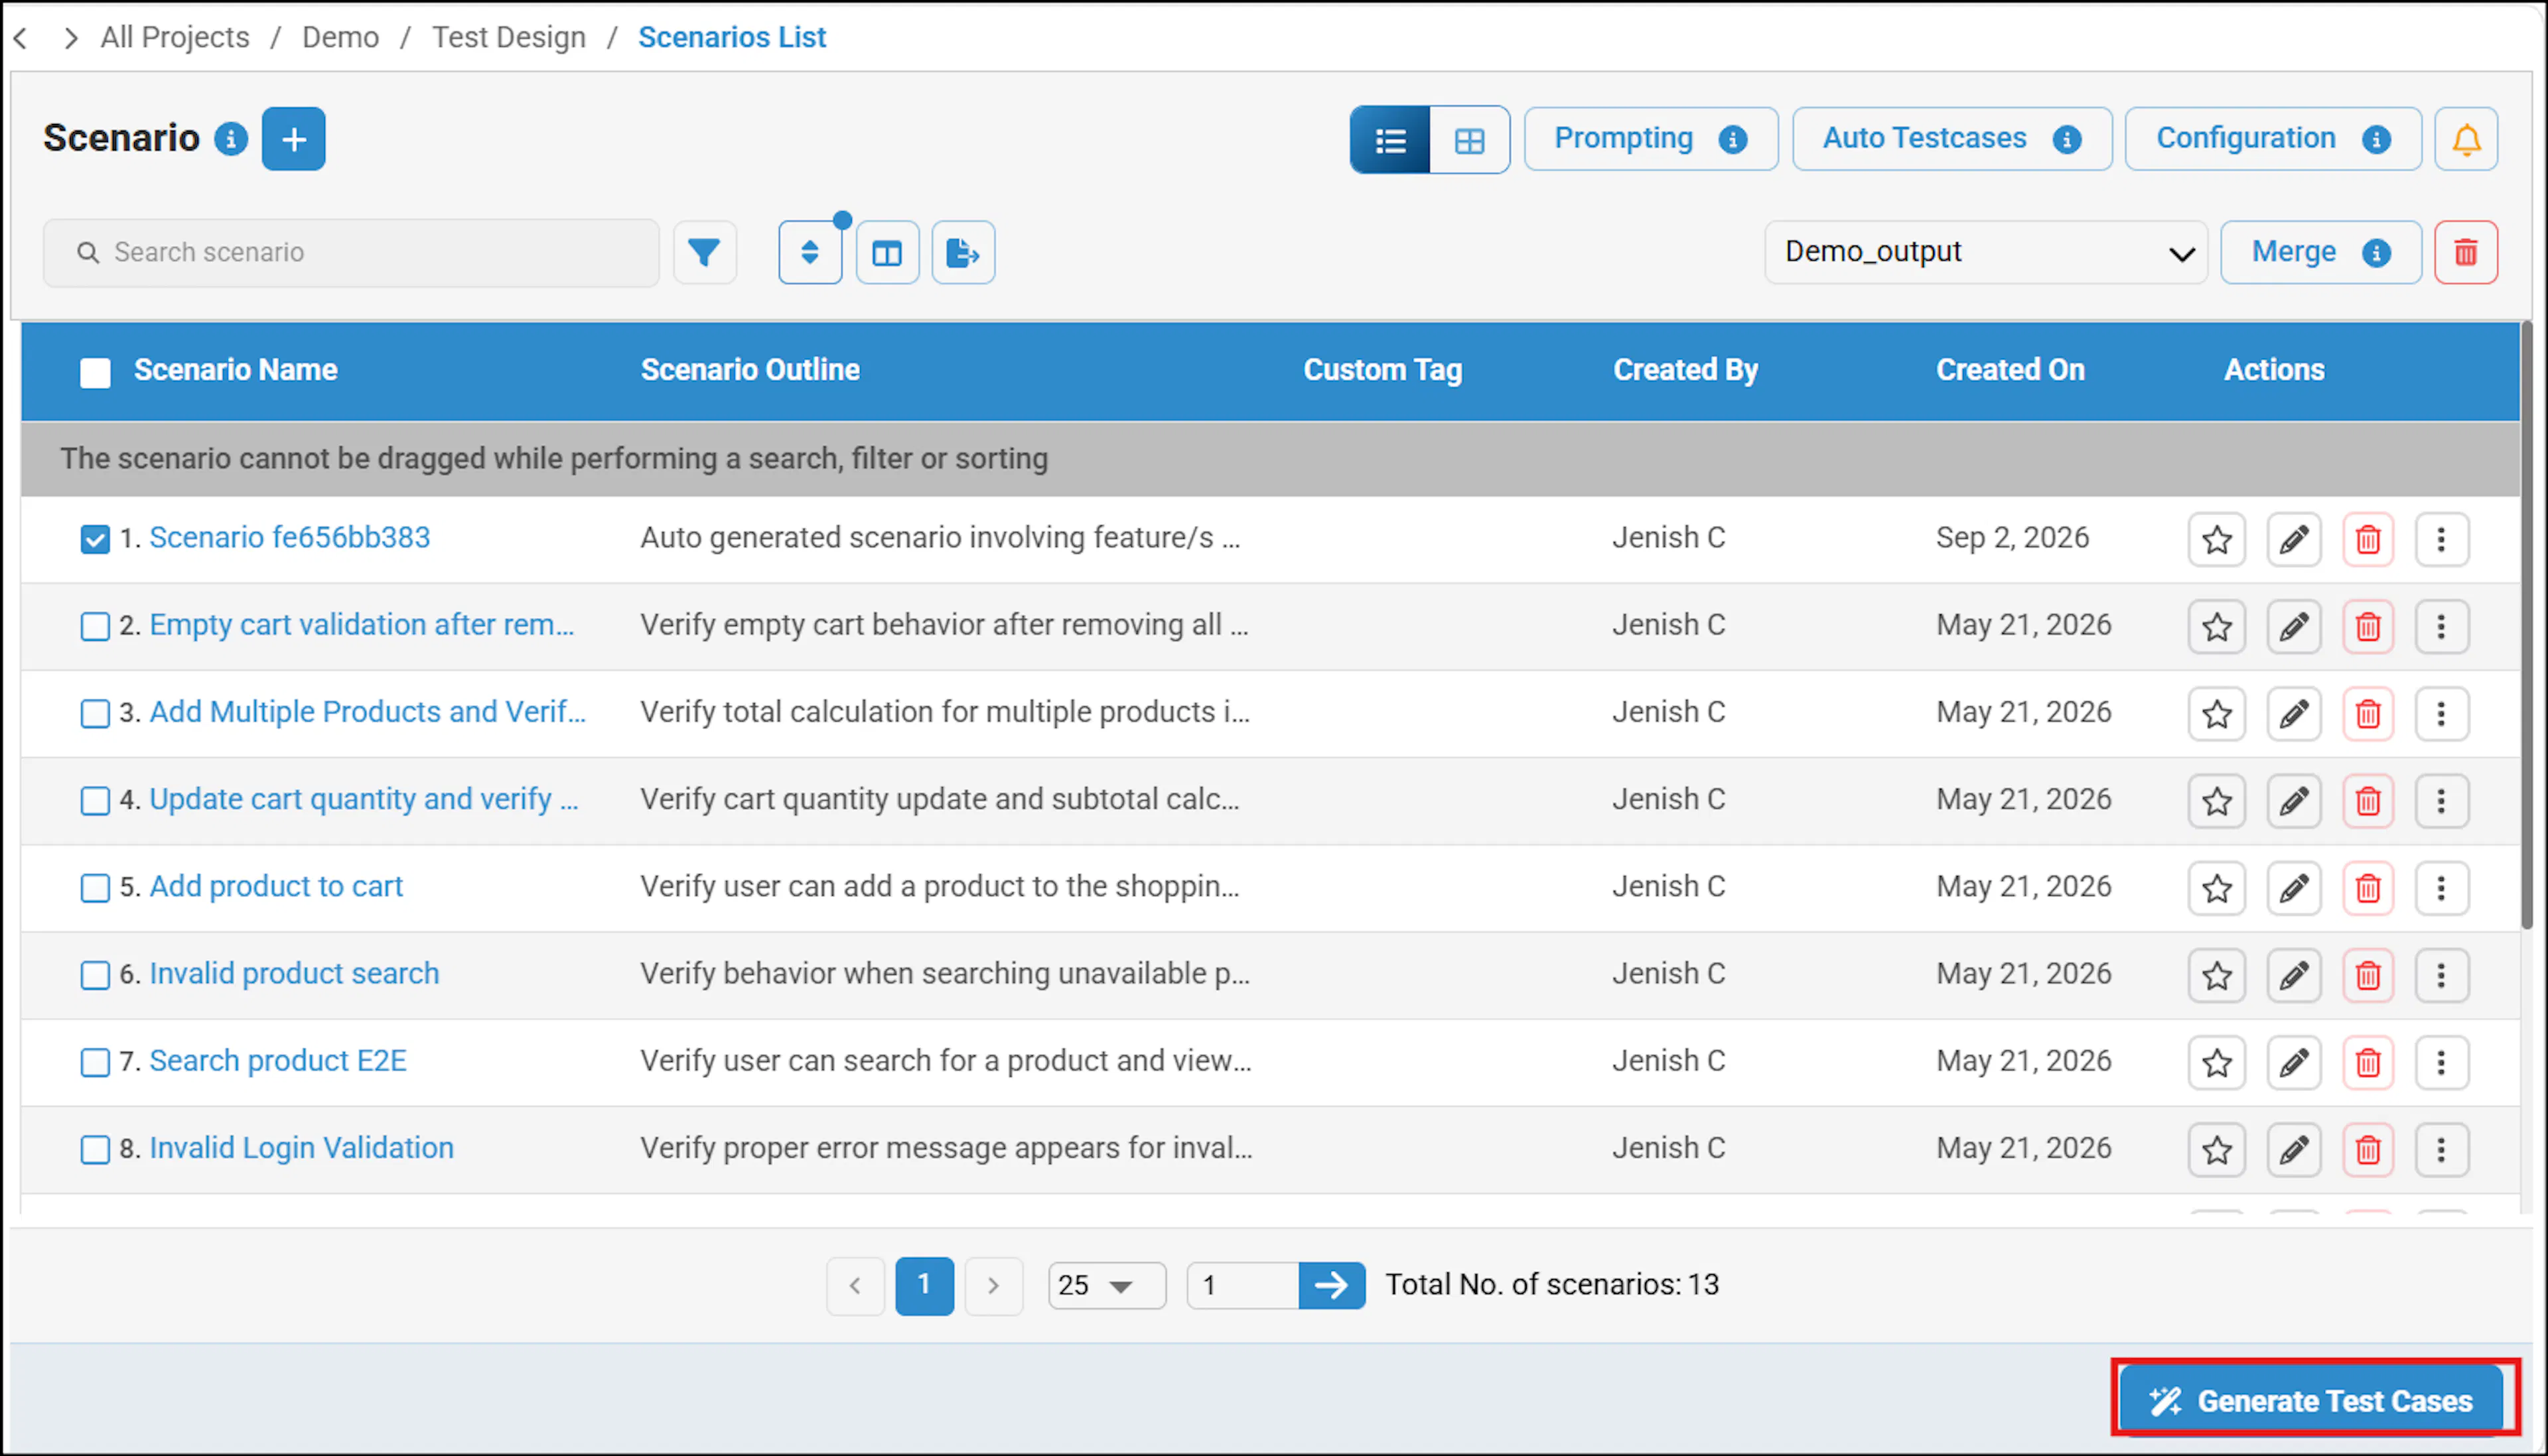2548x1456 pixels.
Task: Open the Update cart quantity scenario link
Action: coord(364,799)
